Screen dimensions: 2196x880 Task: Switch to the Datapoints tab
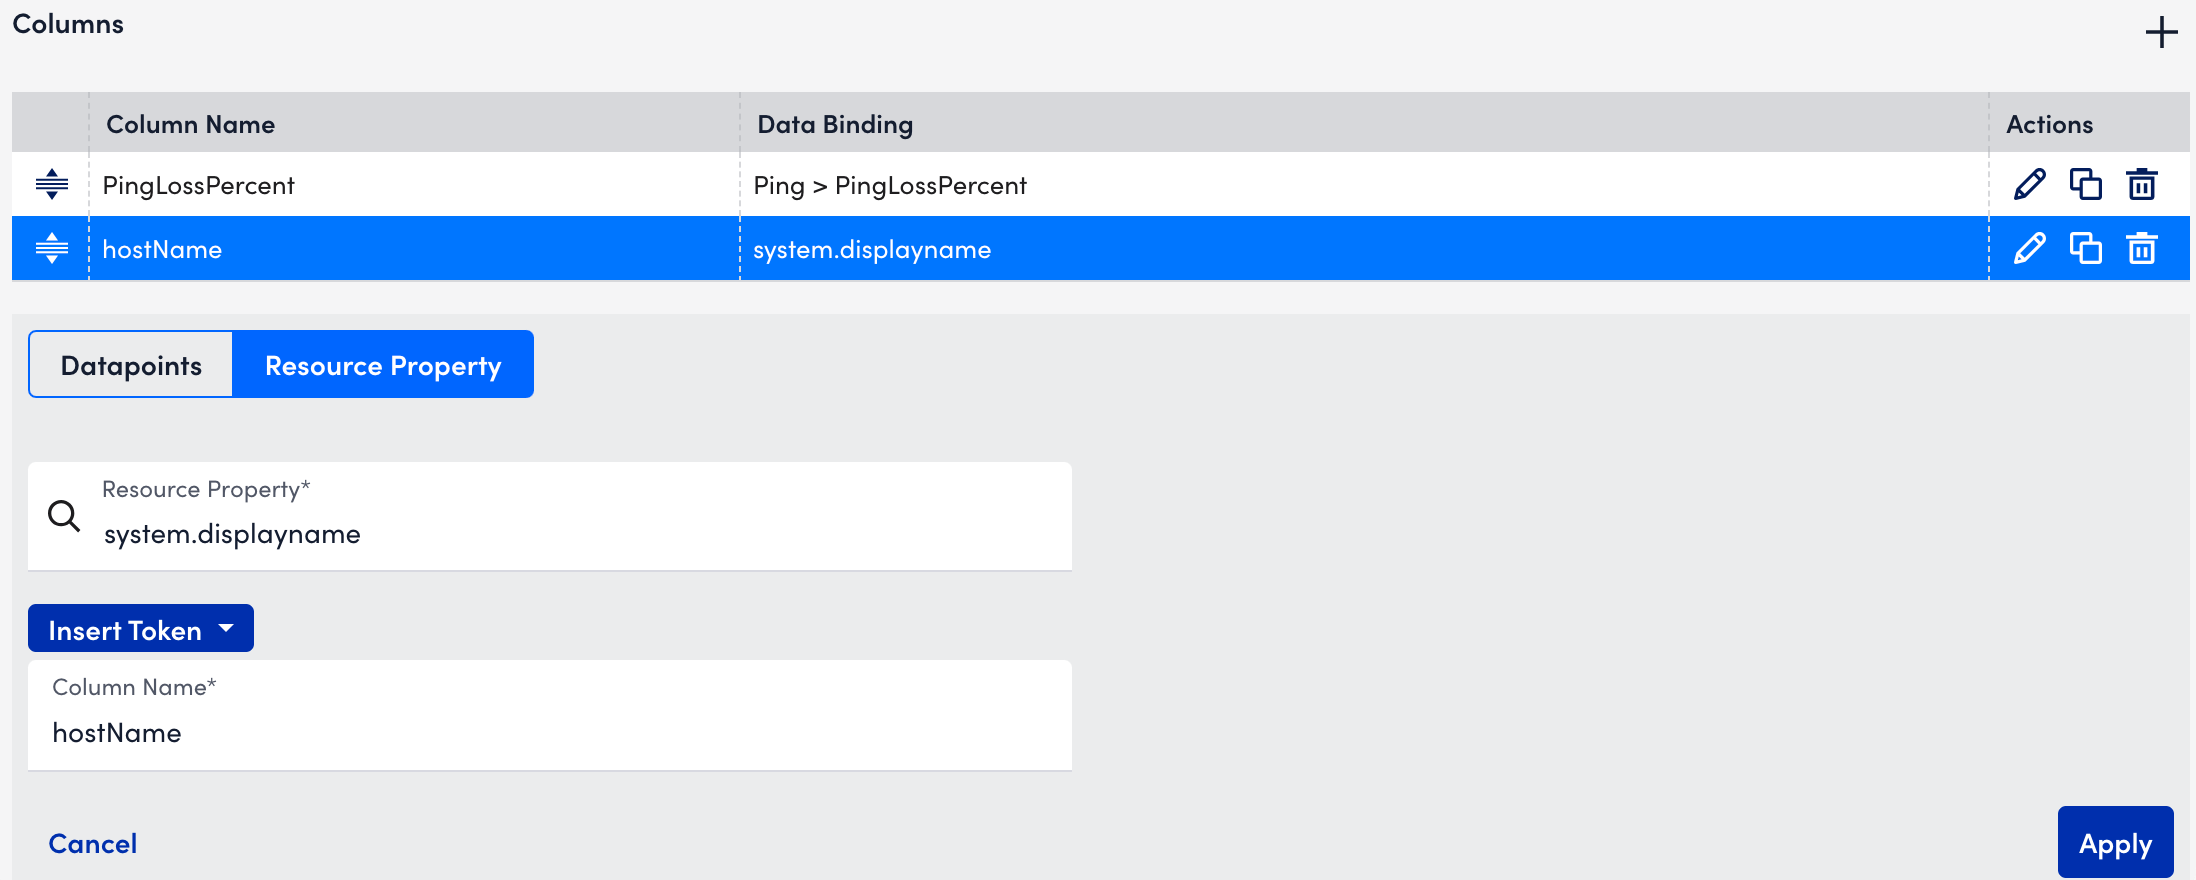pyautogui.click(x=131, y=365)
